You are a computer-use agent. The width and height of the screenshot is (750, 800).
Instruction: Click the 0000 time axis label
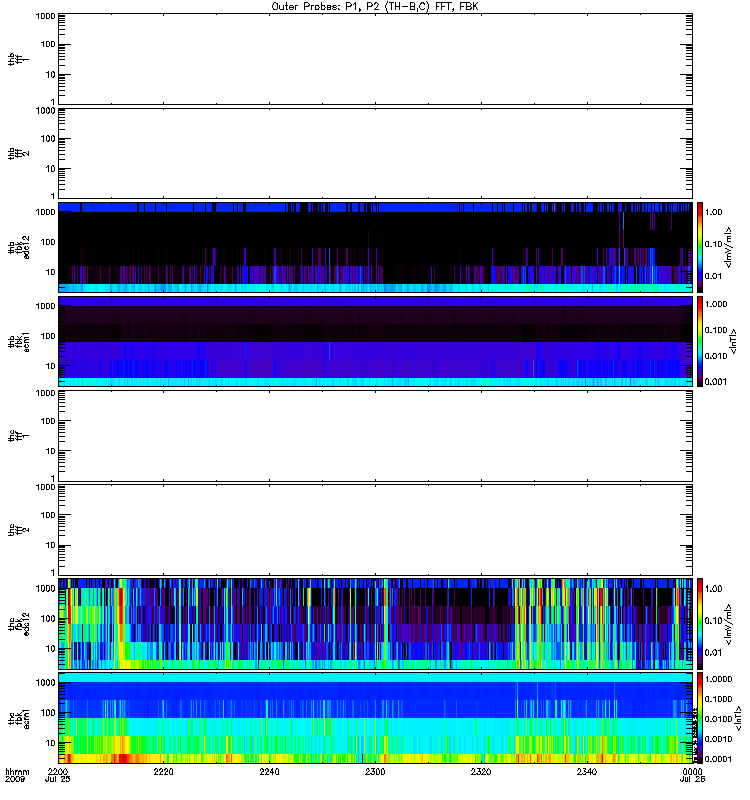692,771
